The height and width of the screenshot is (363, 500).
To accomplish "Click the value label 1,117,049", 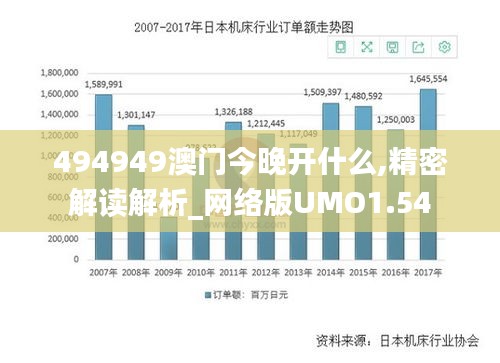I will coord(298,134).
